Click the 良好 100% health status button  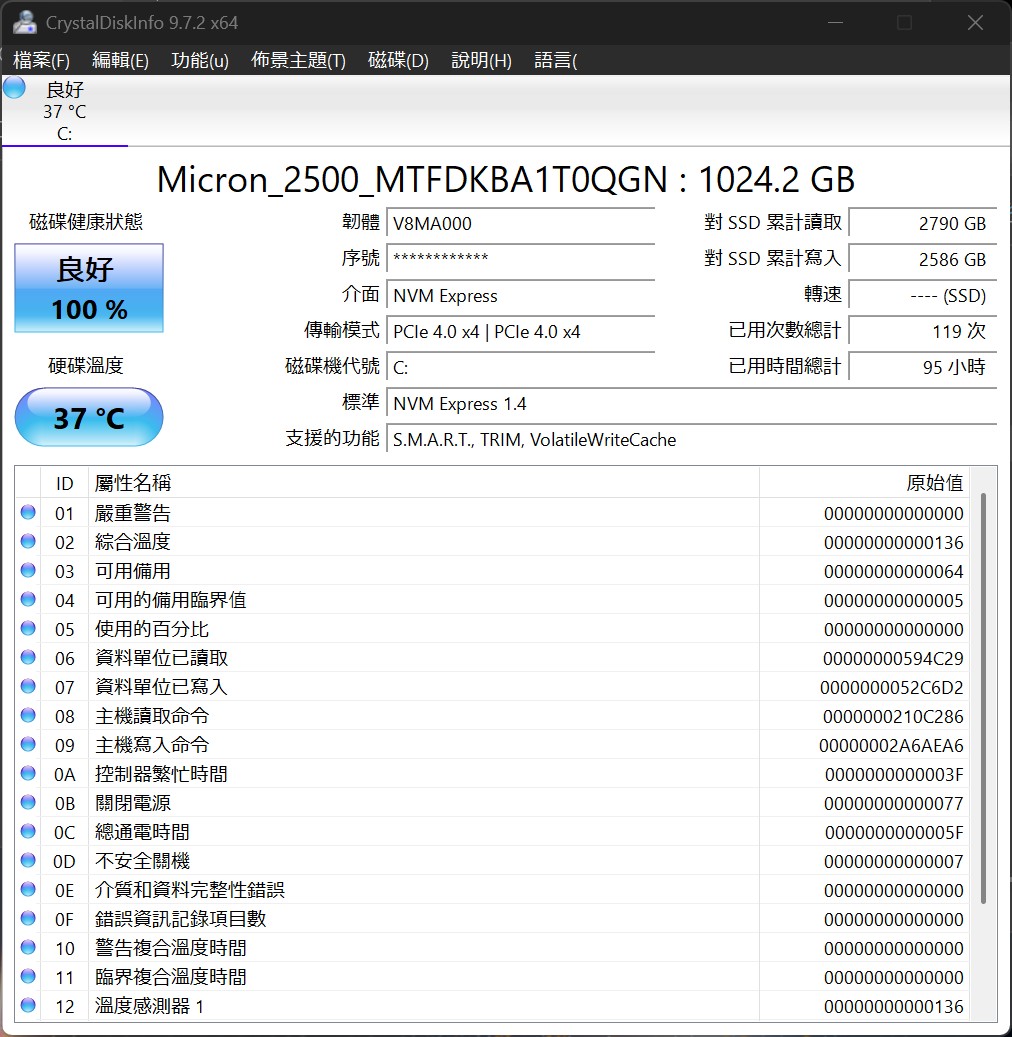(88, 288)
